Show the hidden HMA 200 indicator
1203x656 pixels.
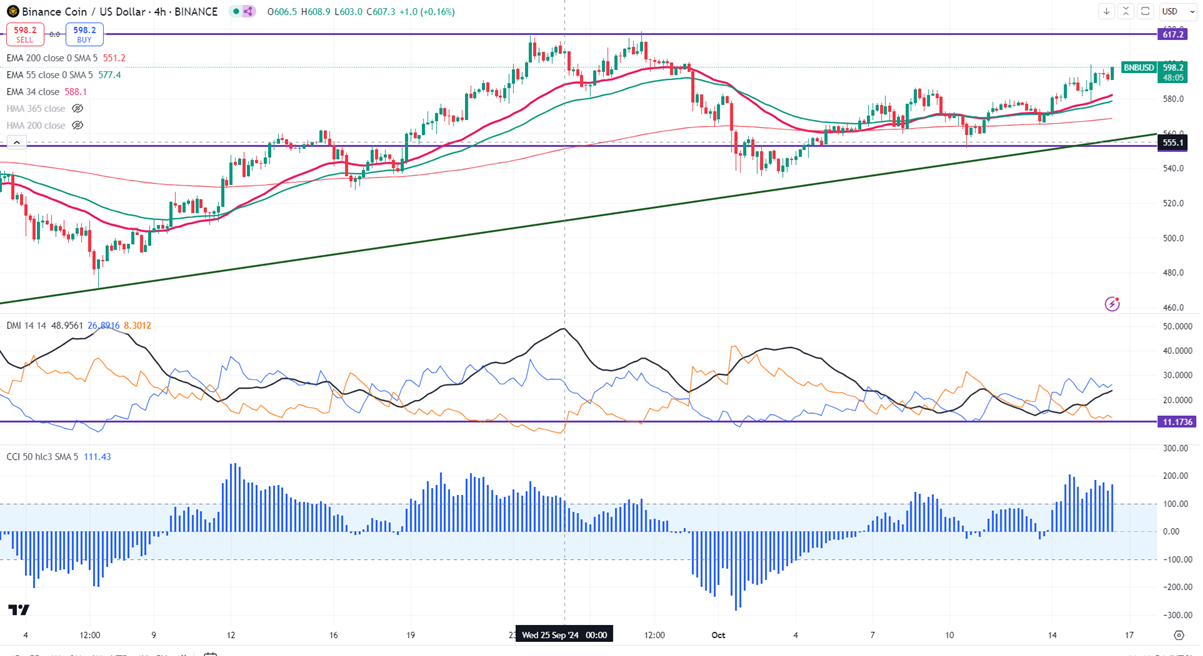[x=77, y=125]
